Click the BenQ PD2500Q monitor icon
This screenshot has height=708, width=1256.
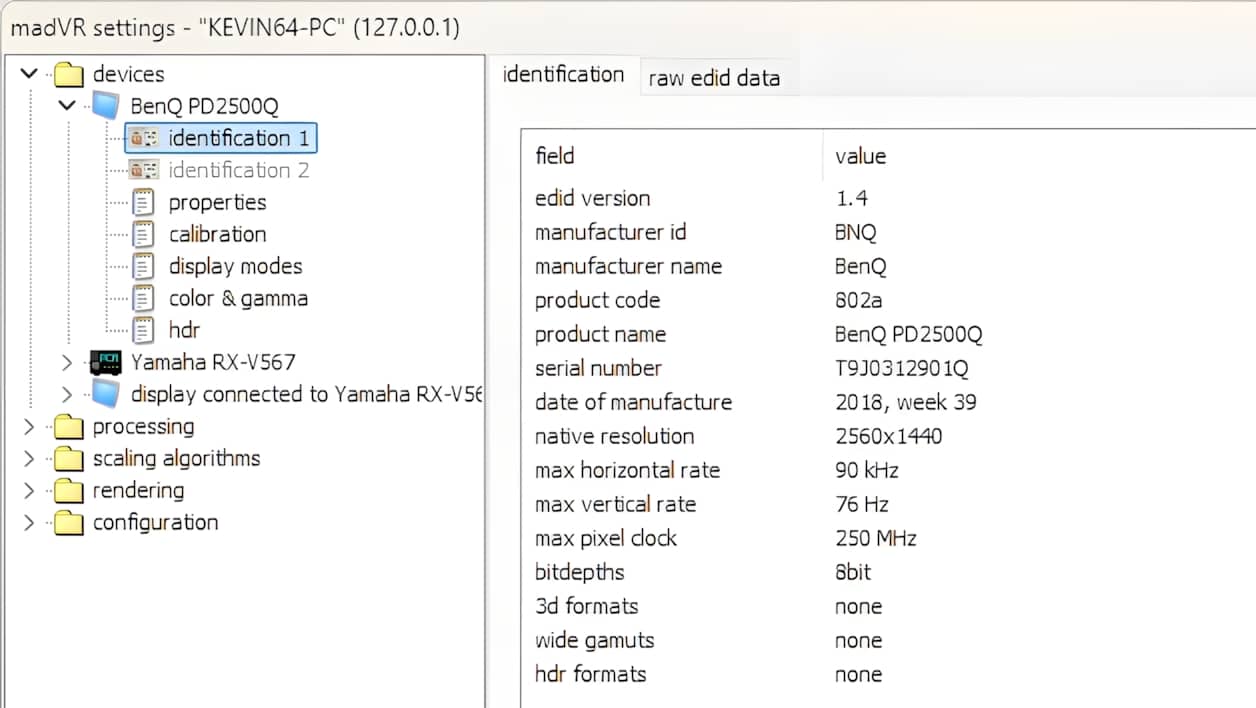[106, 106]
